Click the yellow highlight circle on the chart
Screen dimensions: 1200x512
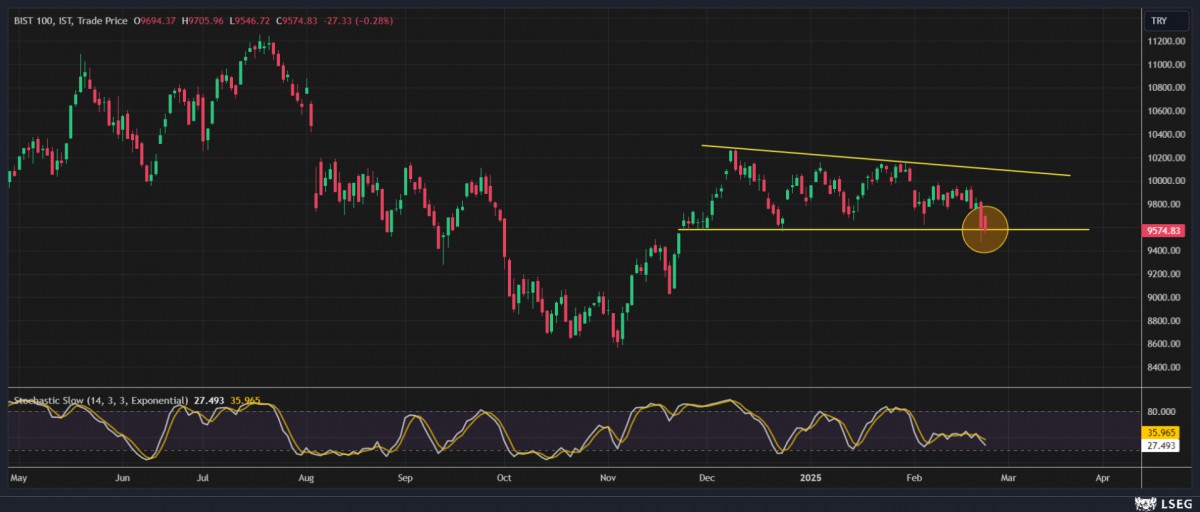pos(984,229)
